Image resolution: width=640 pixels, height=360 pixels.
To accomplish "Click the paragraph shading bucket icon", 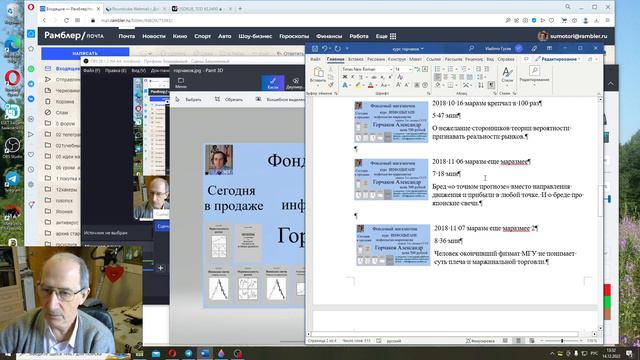I will (437, 85).
